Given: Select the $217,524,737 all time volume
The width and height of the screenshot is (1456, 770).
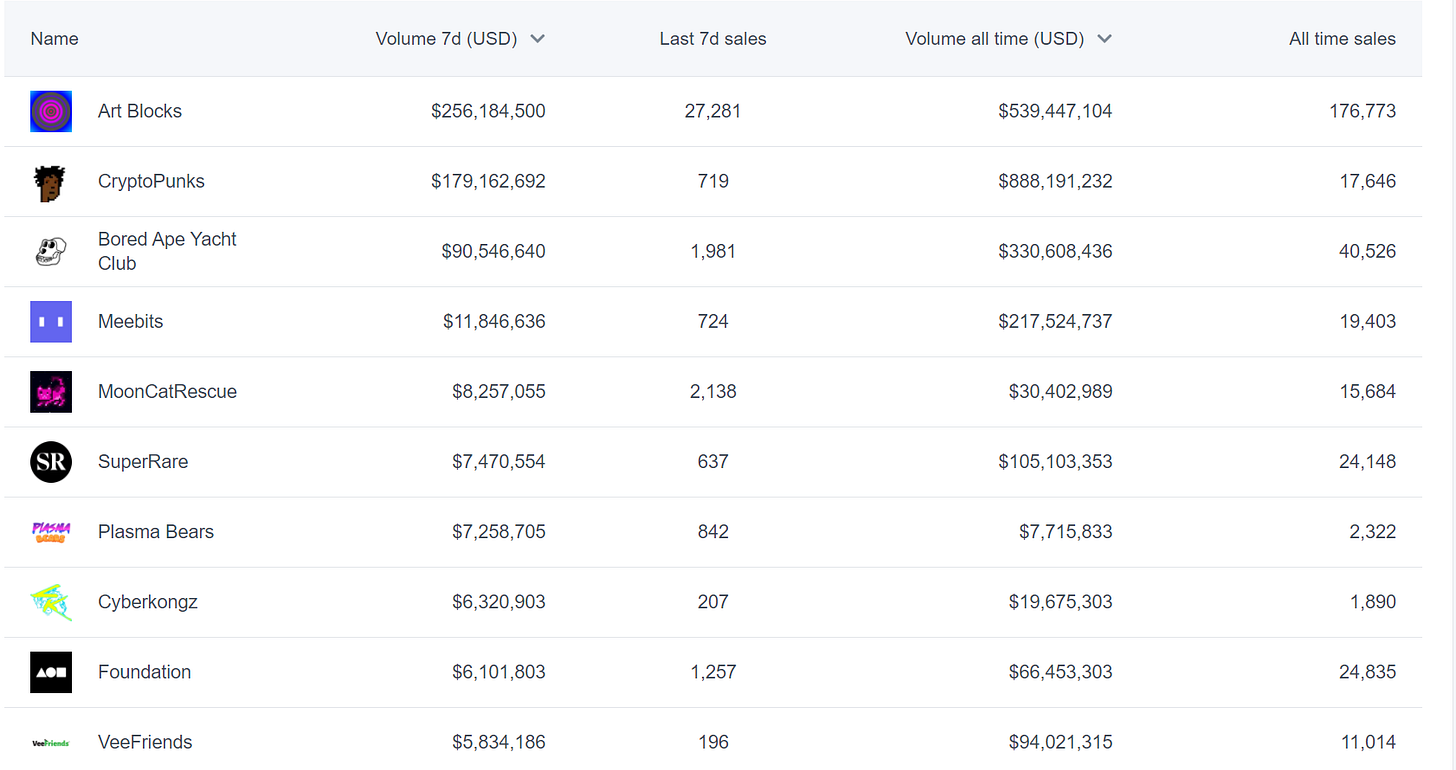Looking at the screenshot, I should (x=1055, y=321).
